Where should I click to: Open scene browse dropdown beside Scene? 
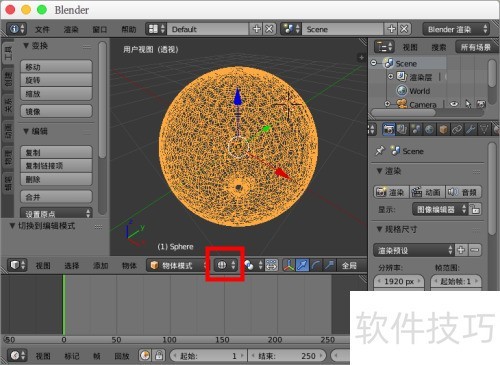(x=291, y=29)
